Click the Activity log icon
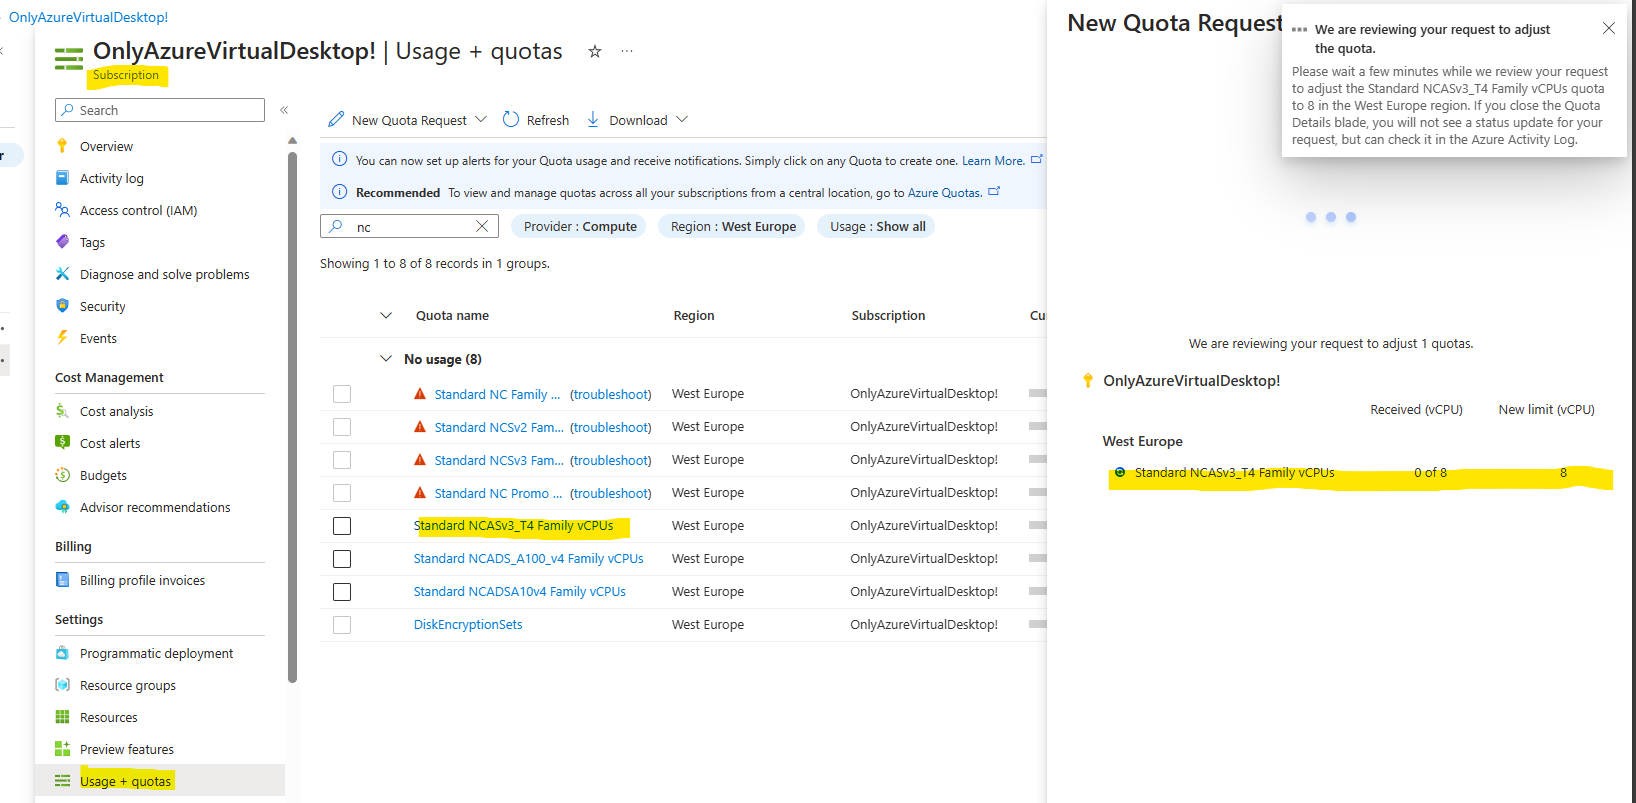The width and height of the screenshot is (1636, 803). [62, 178]
